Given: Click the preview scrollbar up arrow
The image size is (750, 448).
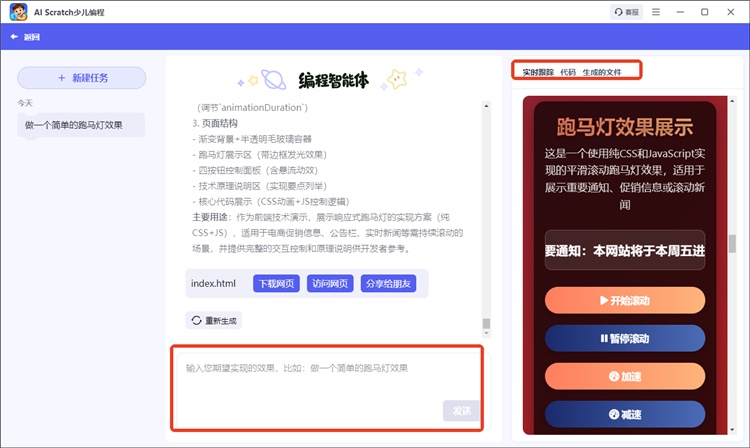Looking at the screenshot, I should [732, 101].
